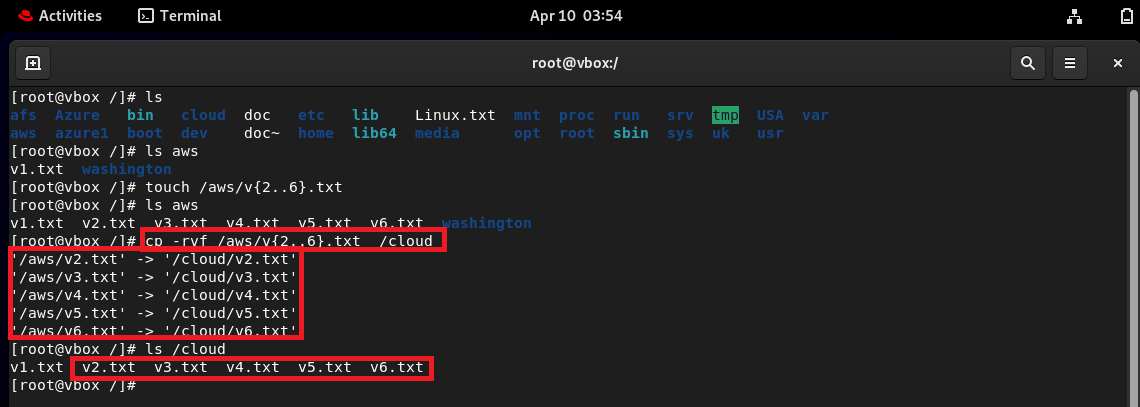The height and width of the screenshot is (407, 1140).
Task: Click the Terminal app icon in top bar
Action: [145, 15]
